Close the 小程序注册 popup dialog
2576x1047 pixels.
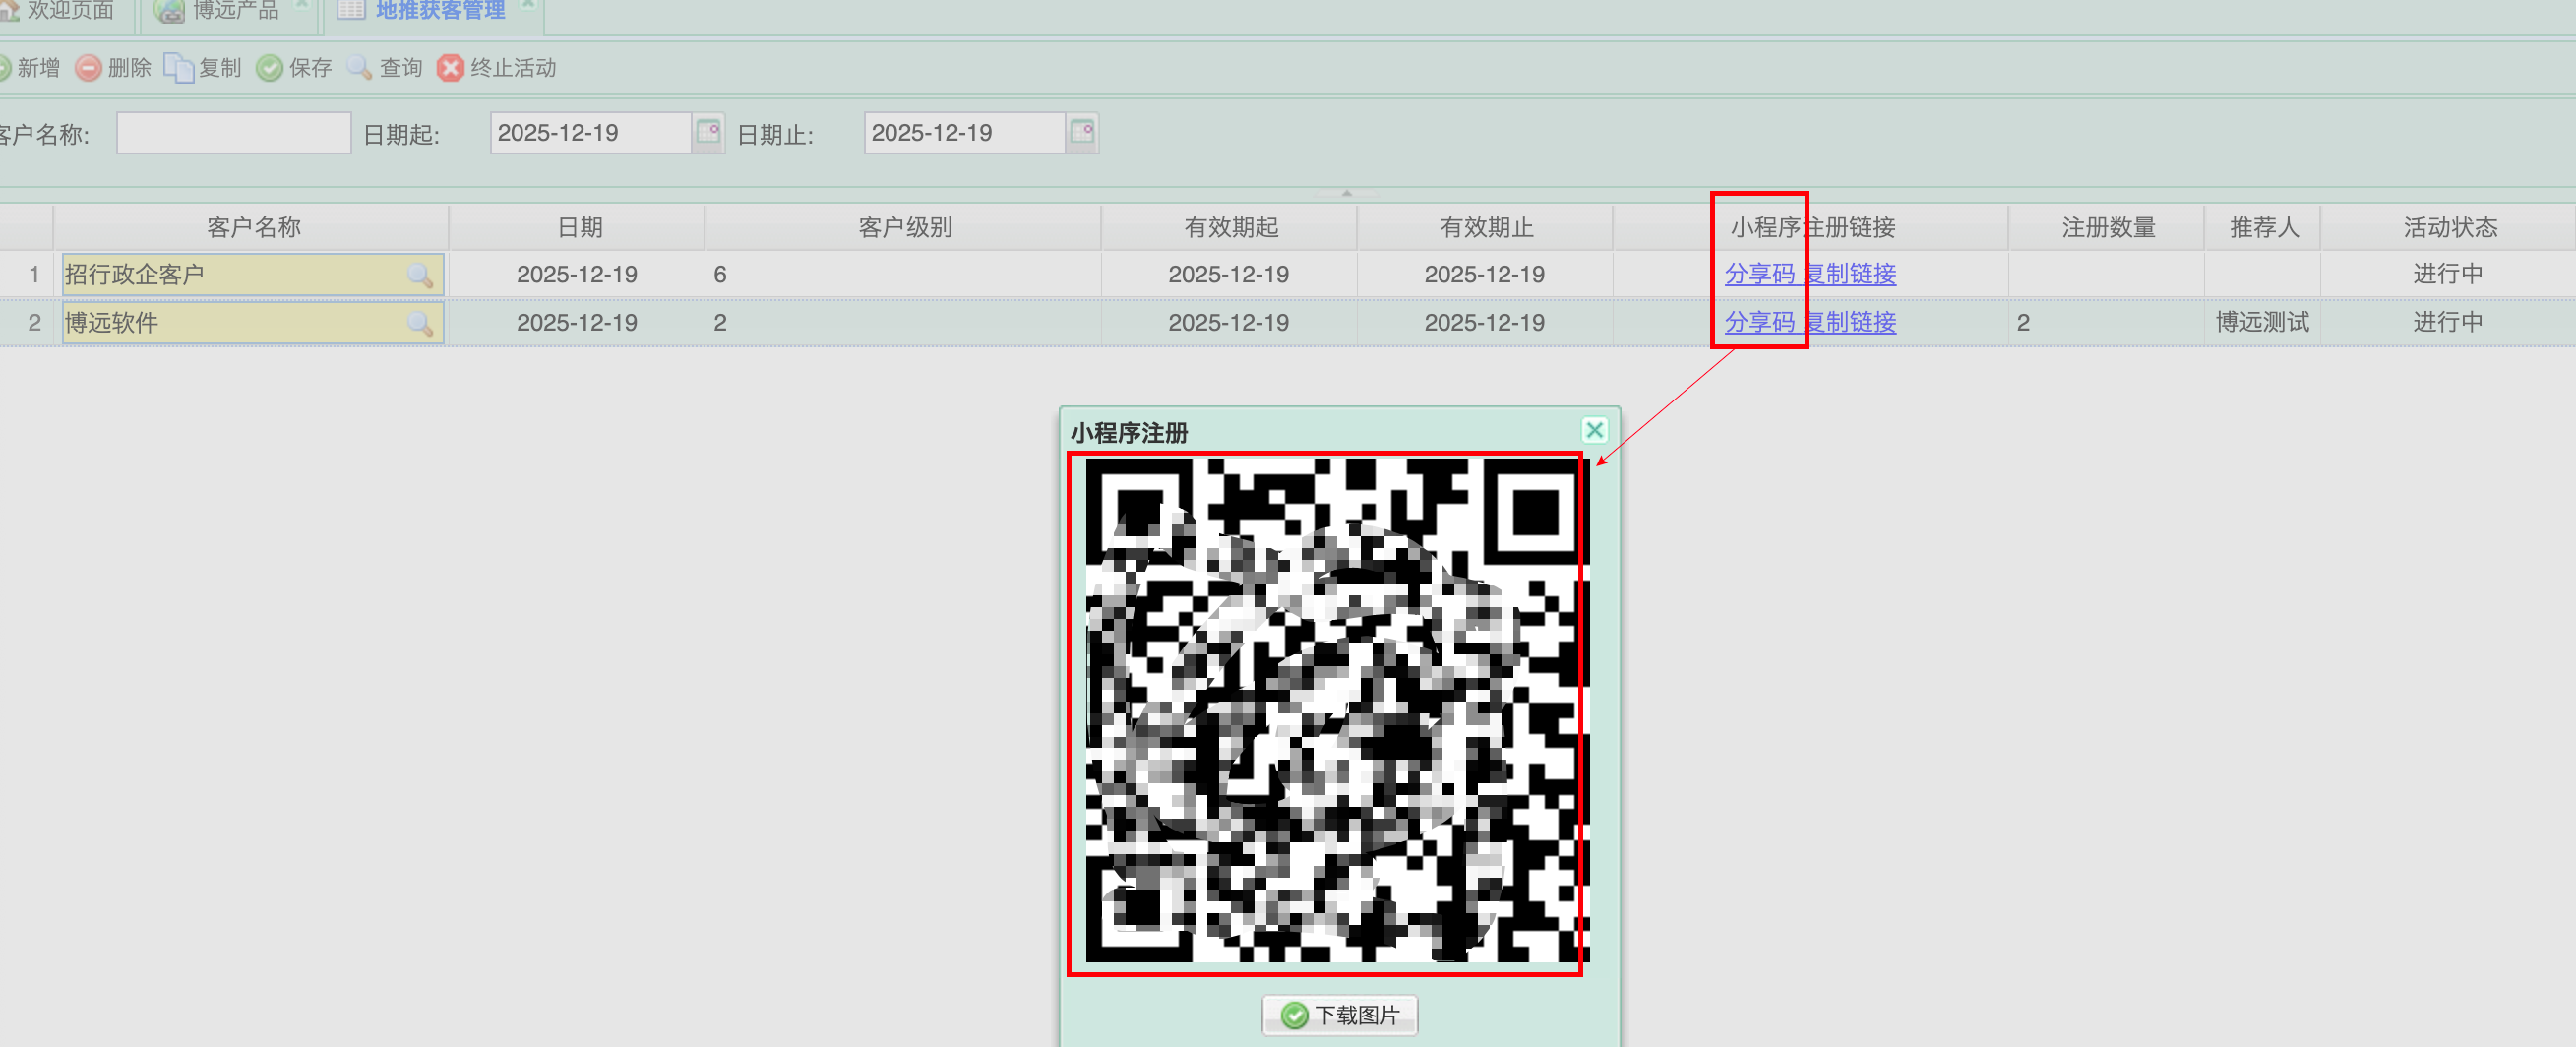(x=1594, y=430)
